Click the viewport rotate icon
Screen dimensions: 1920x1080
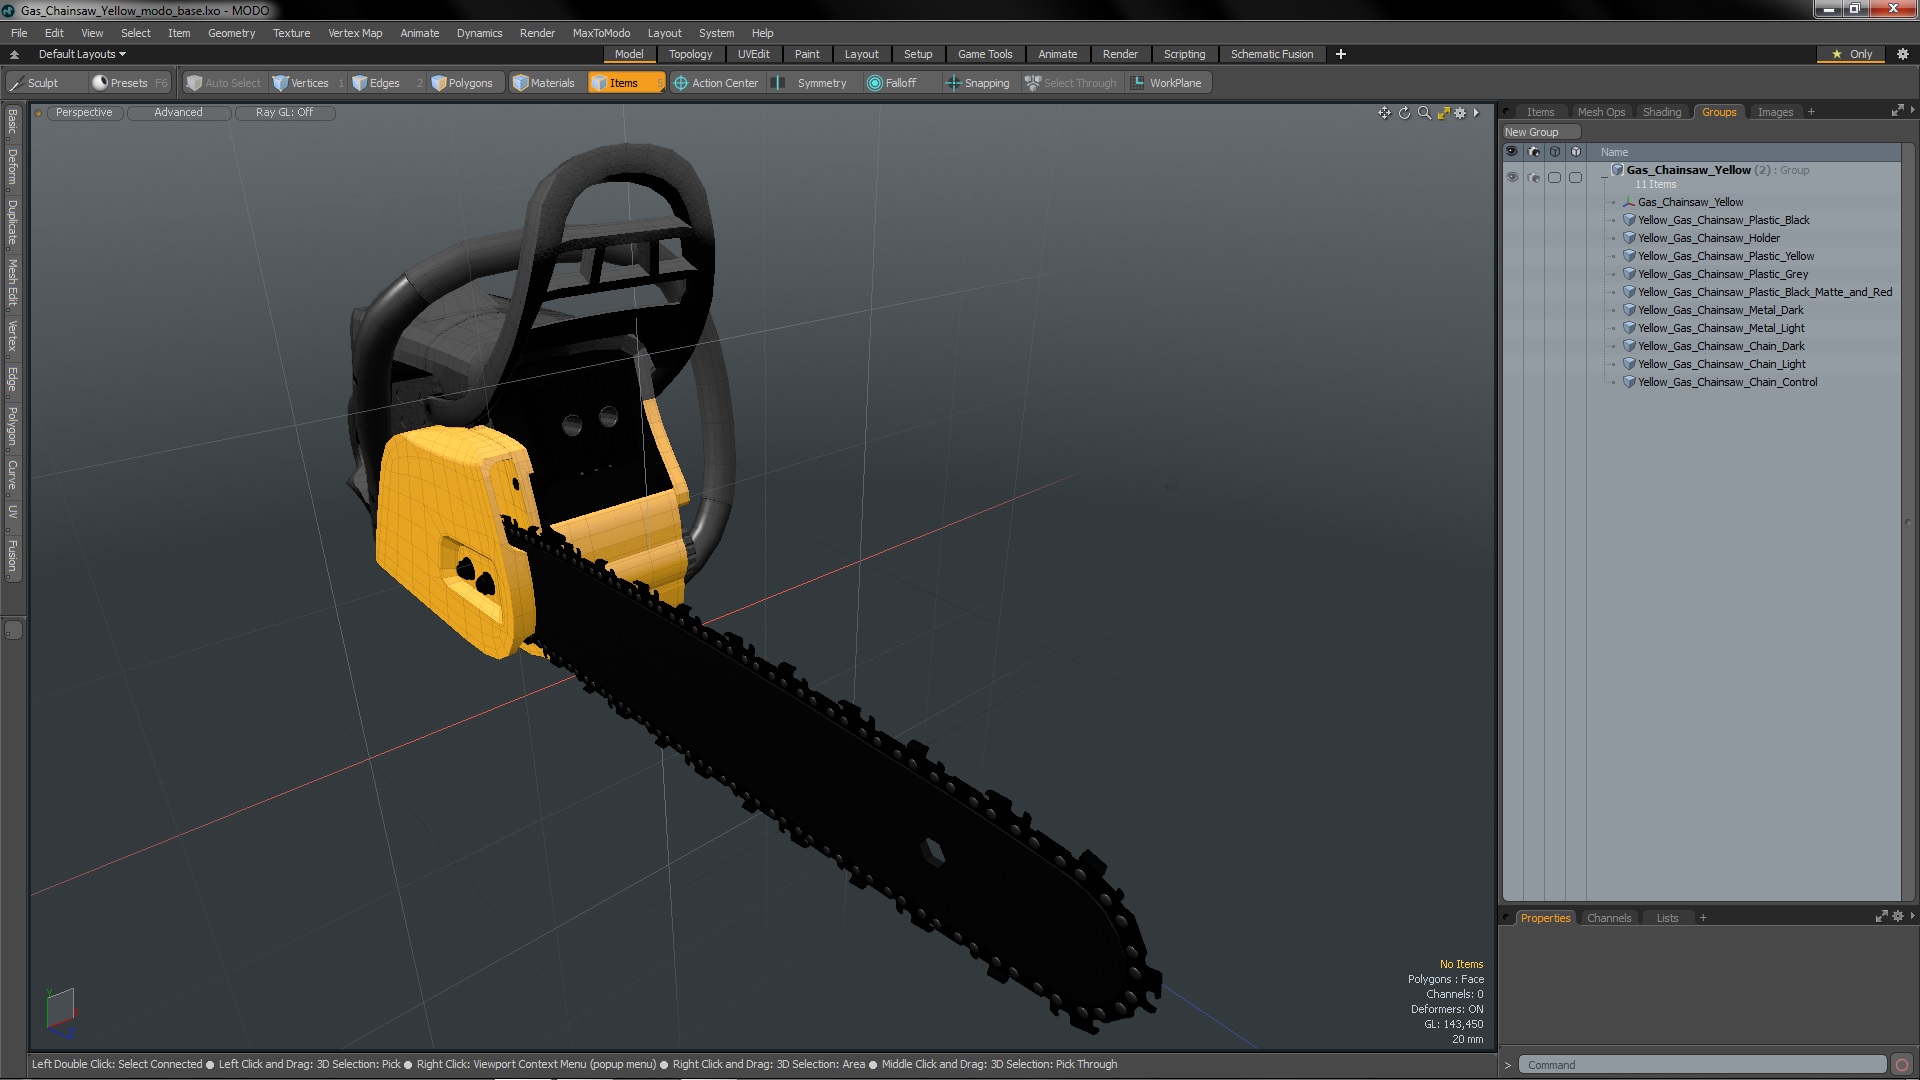[x=1404, y=113]
